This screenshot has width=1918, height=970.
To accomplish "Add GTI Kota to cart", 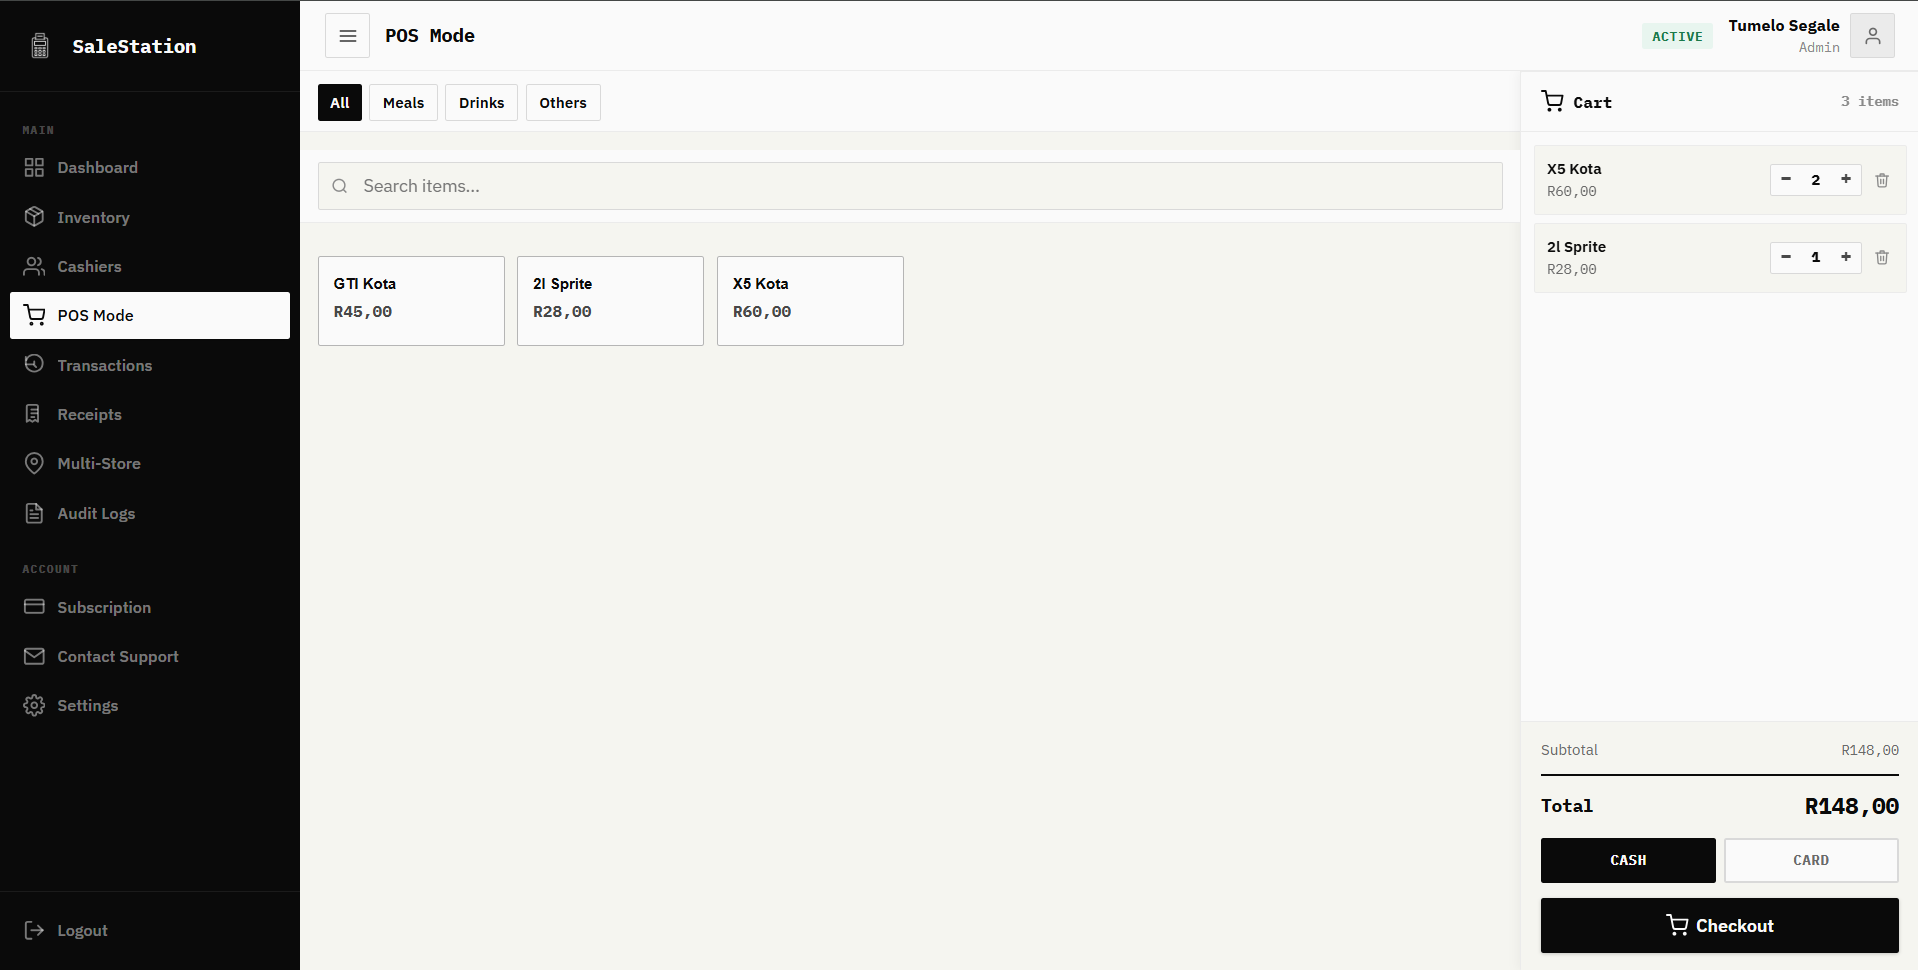I will (411, 301).
